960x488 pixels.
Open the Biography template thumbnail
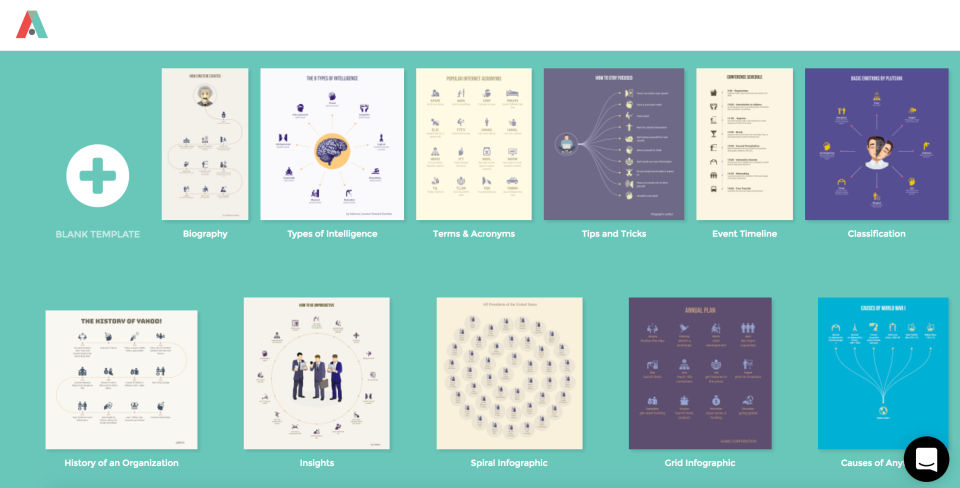point(205,144)
